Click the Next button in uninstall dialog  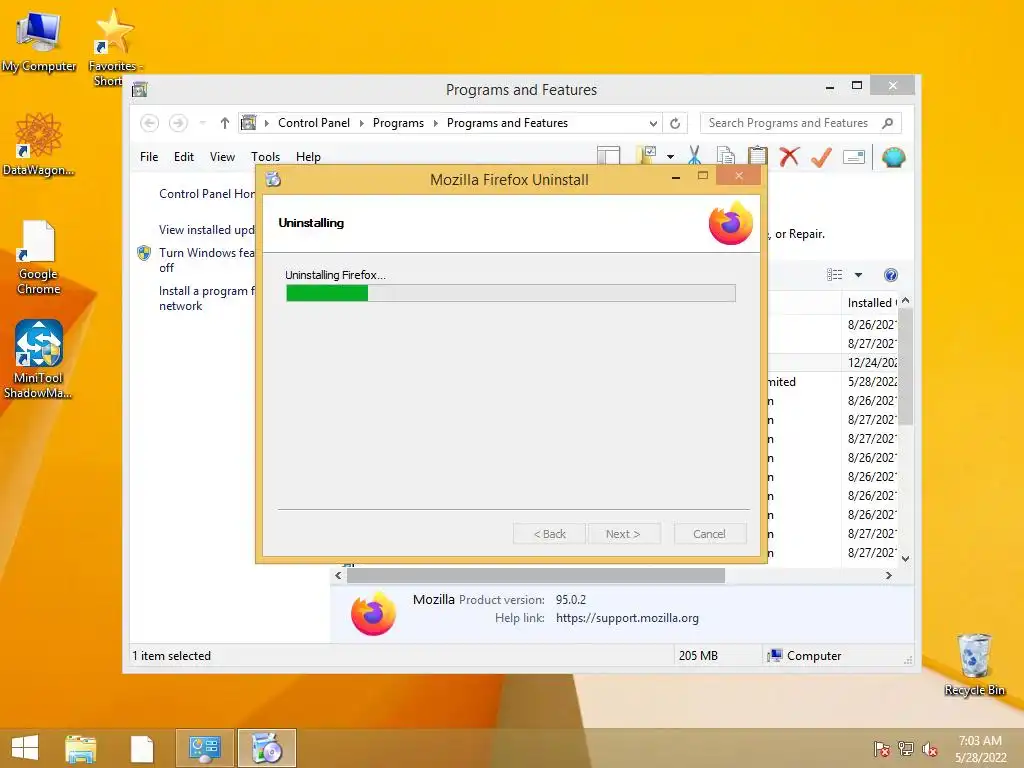(623, 534)
